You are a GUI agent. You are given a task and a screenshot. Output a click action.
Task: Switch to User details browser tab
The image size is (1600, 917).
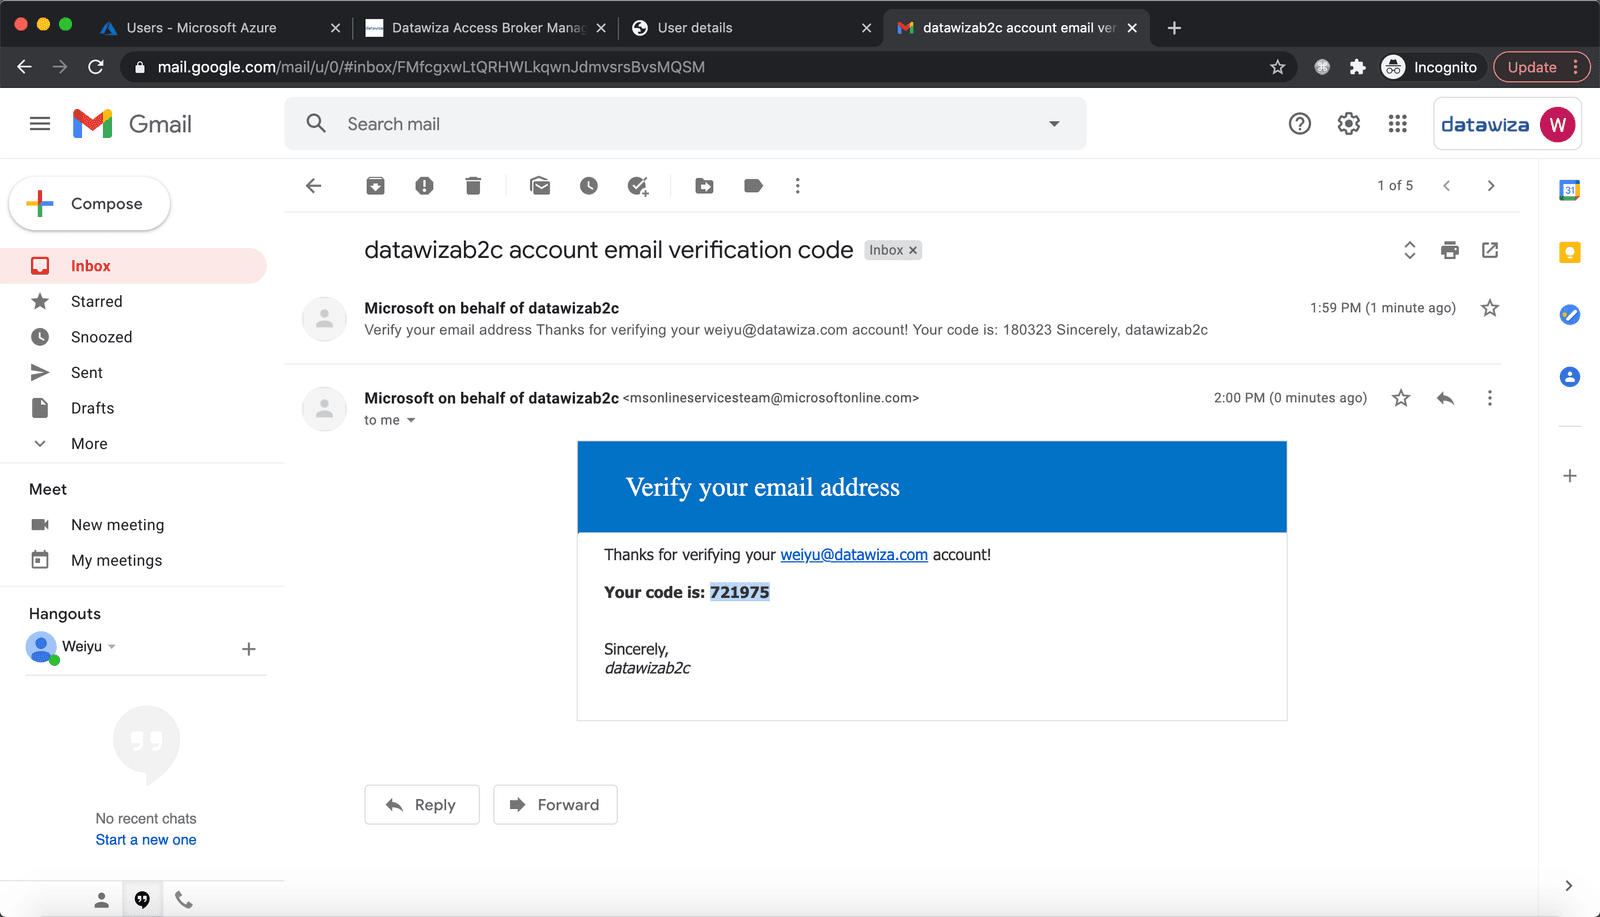point(750,28)
